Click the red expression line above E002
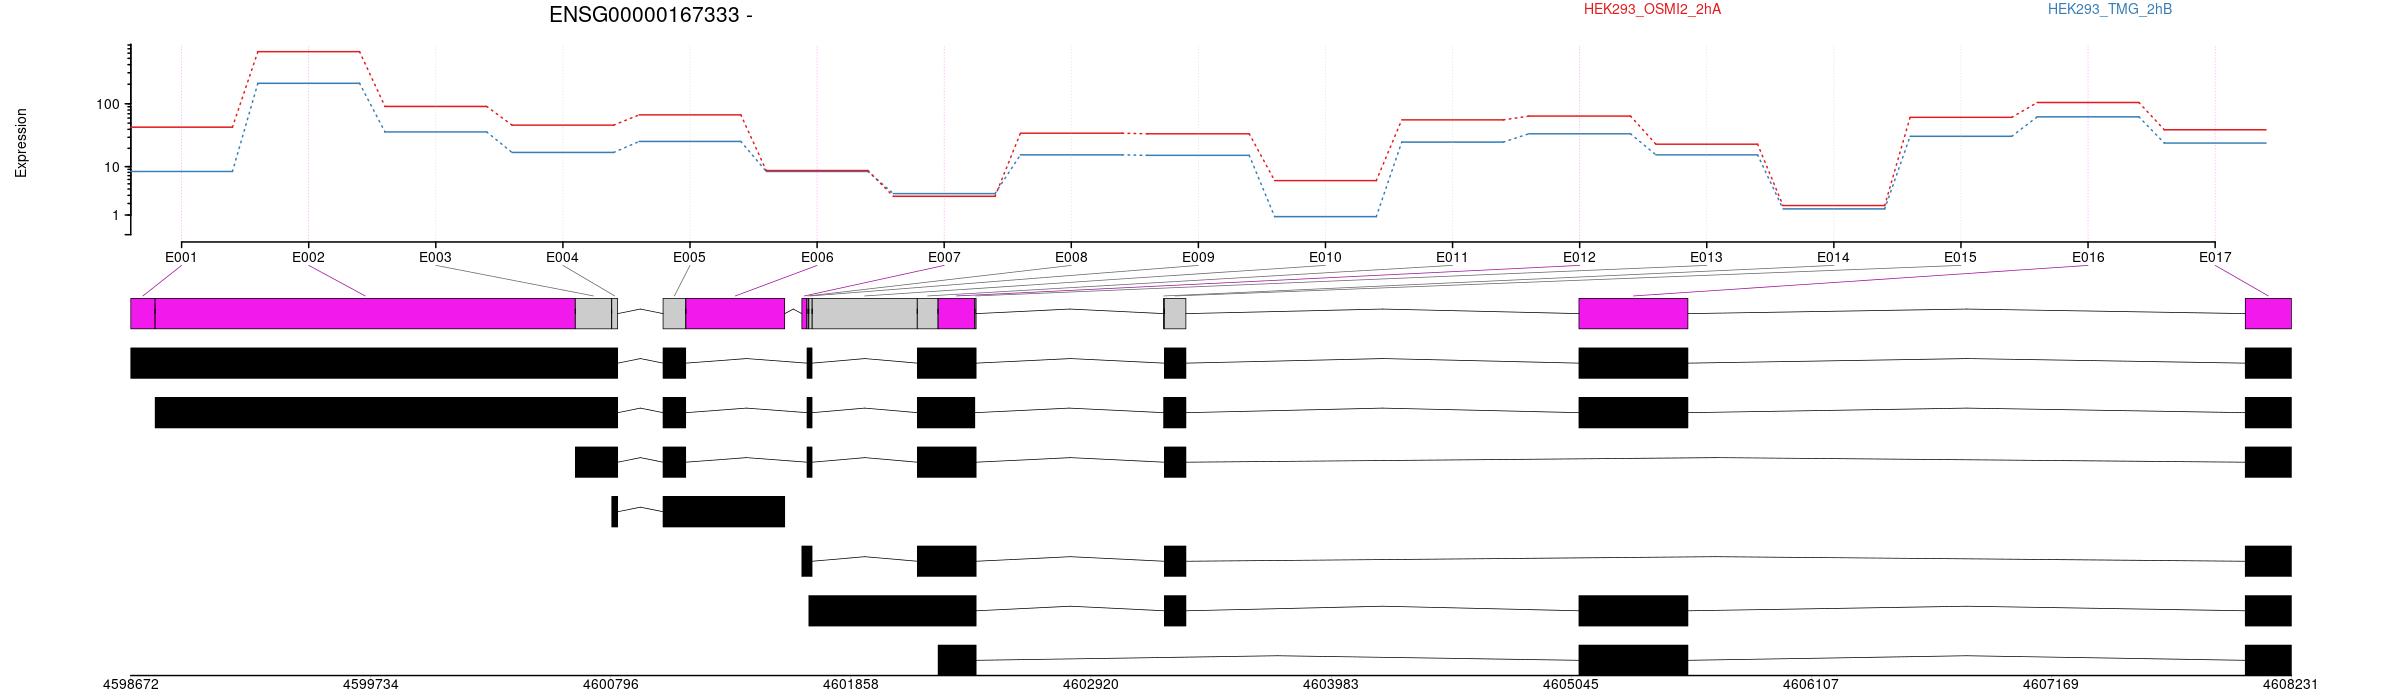The height and width of the screenshot is (700, 2400). tap(308, 51)
